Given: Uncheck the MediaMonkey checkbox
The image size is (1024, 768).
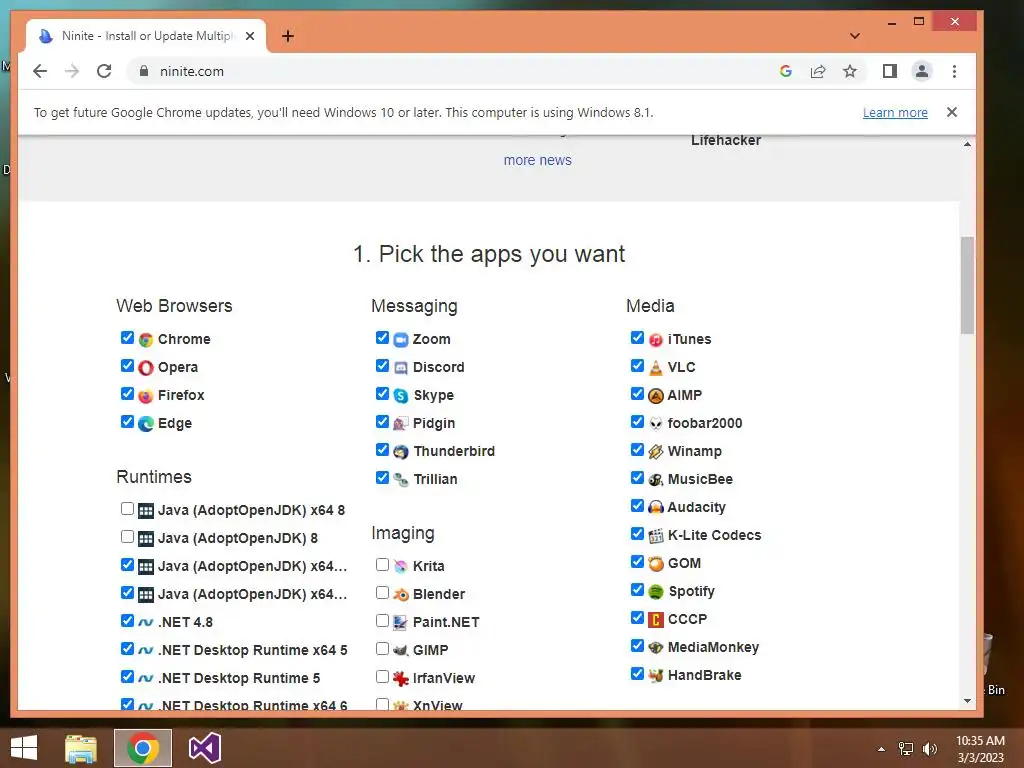Looking at the screenshot, I should (637, 646).
